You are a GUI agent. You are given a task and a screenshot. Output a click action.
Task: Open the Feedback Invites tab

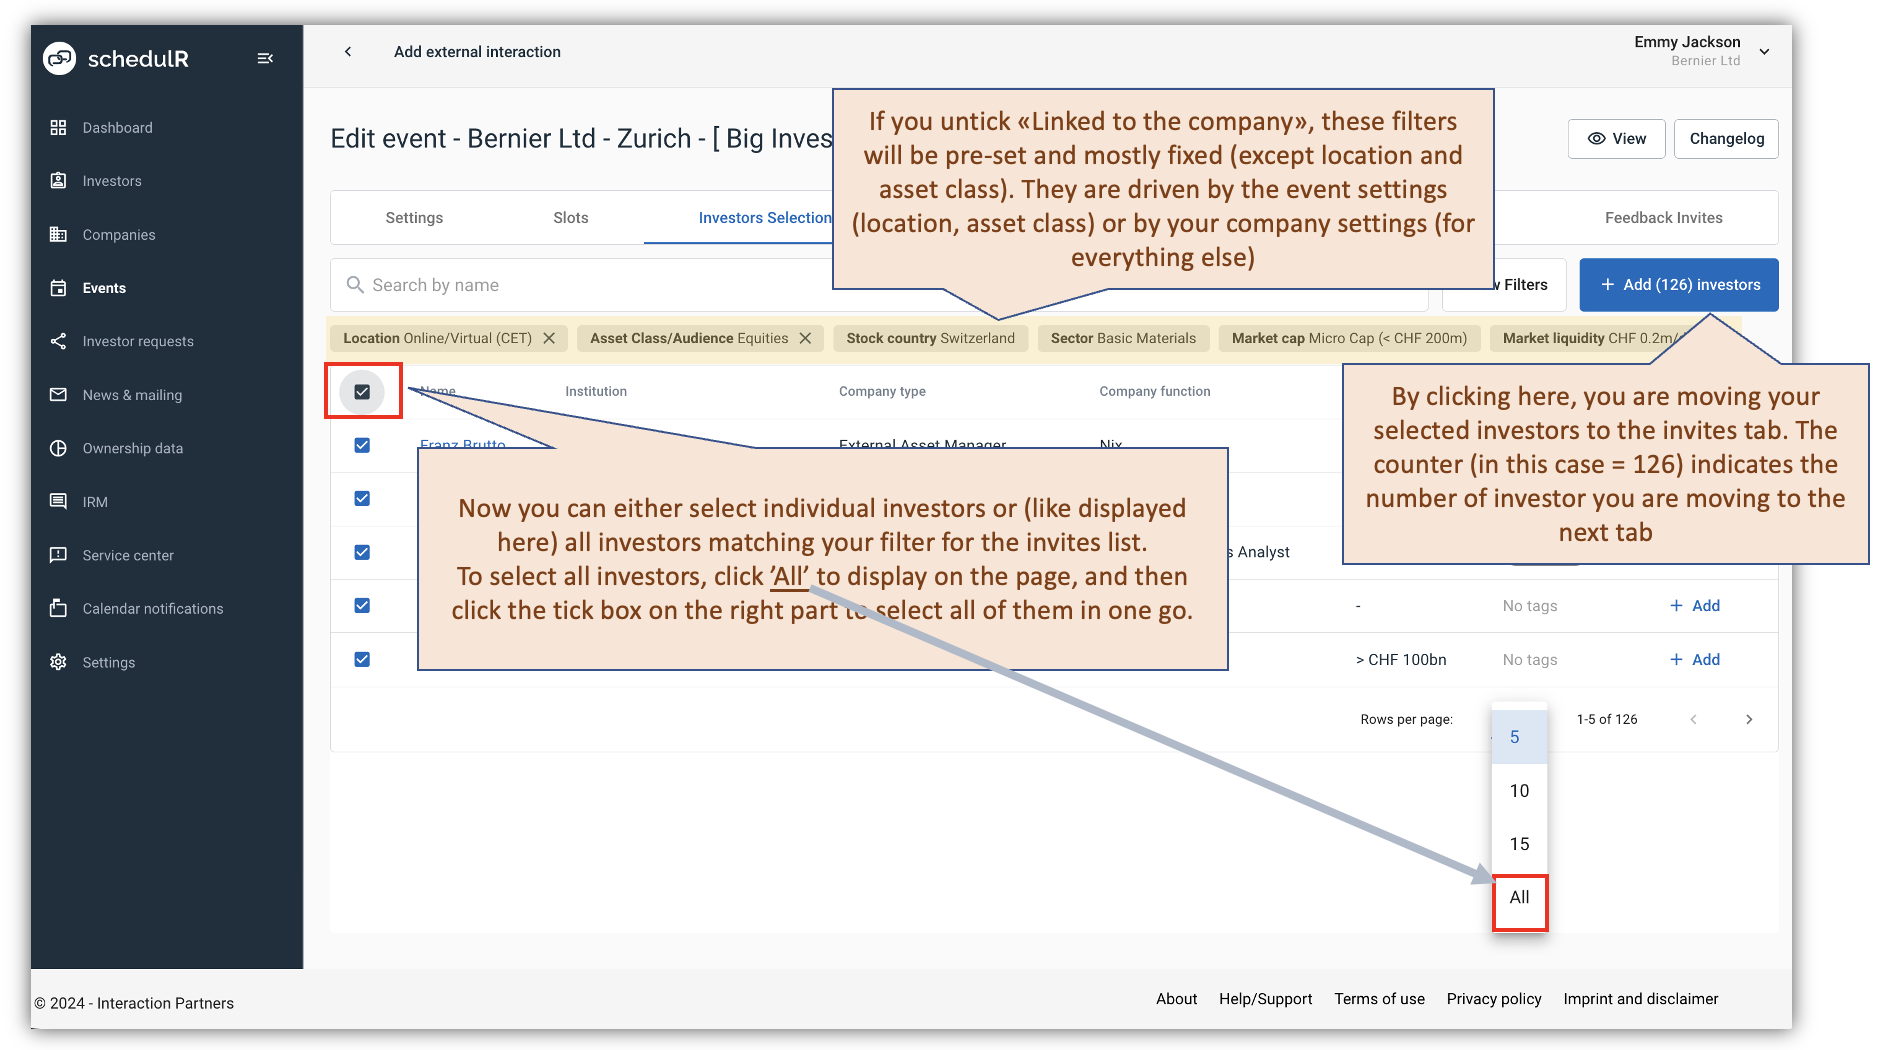[1663, 217]
